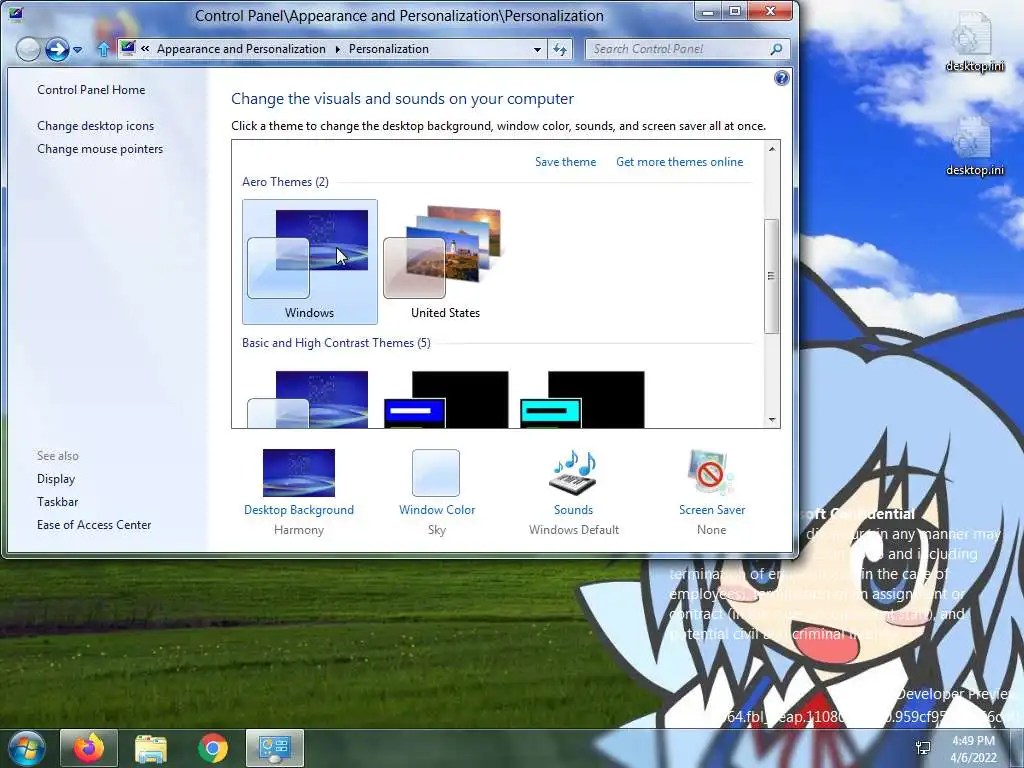Open Taskbar under See also

point(57,502)
